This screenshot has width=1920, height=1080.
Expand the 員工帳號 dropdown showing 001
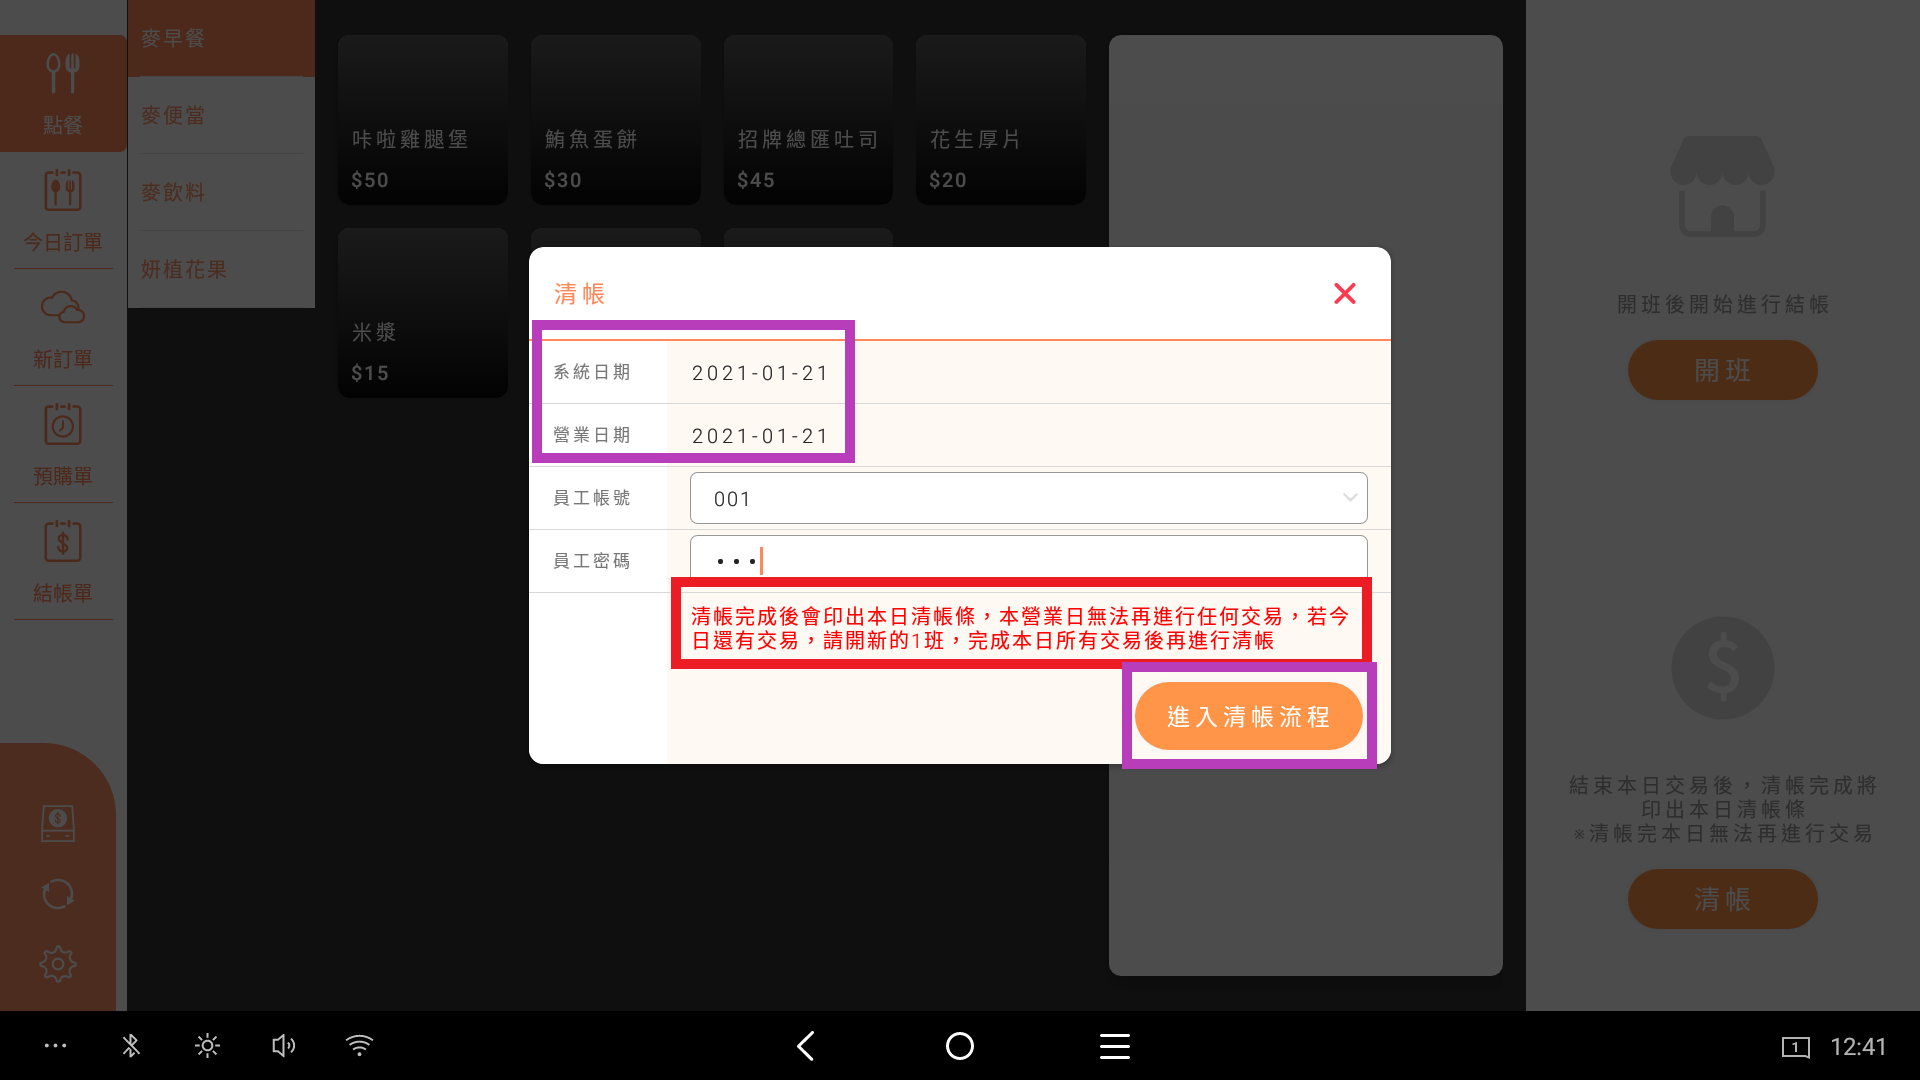[x=1028, y=498]
